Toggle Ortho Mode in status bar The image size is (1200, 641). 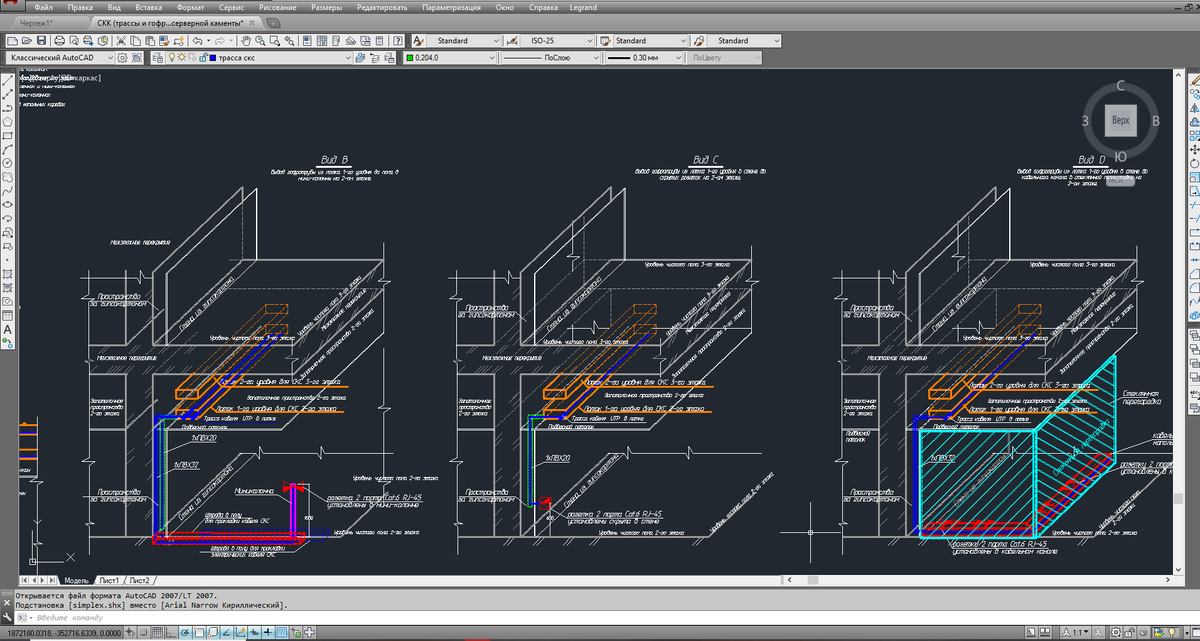tap(171, 633)
